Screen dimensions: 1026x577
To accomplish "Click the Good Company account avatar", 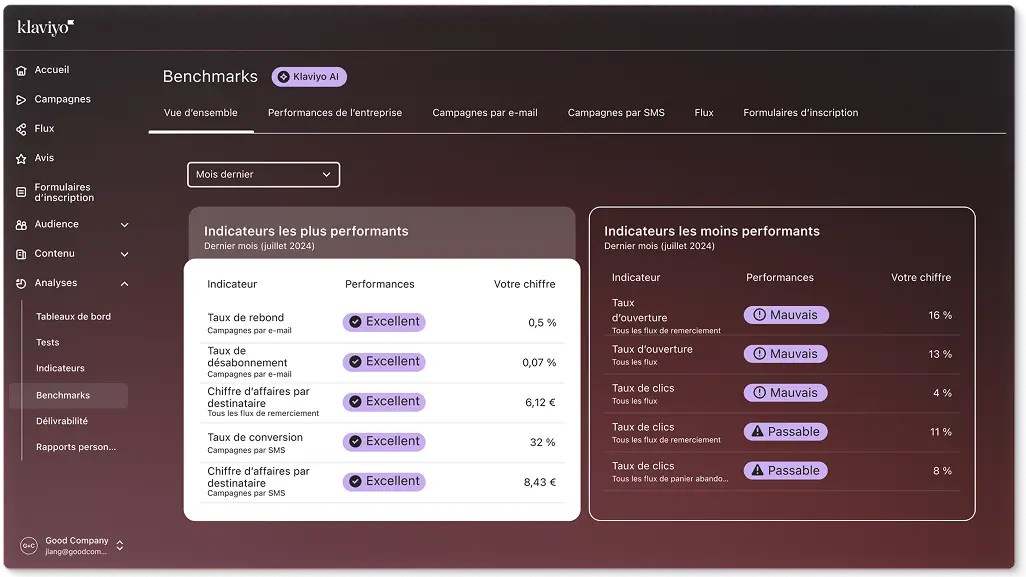I will 29,546.
